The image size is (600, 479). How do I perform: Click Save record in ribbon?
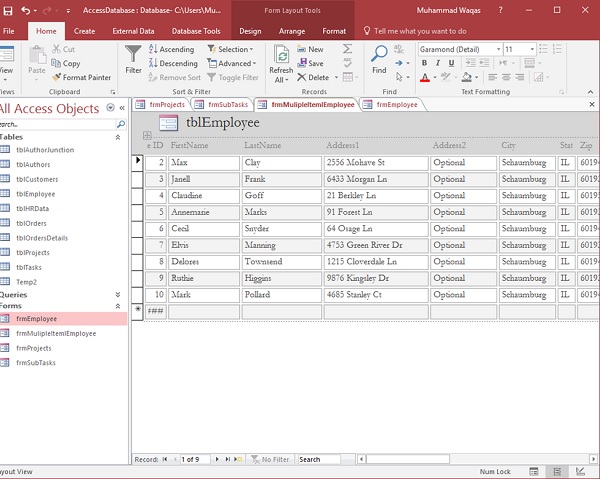coord(310,63)
